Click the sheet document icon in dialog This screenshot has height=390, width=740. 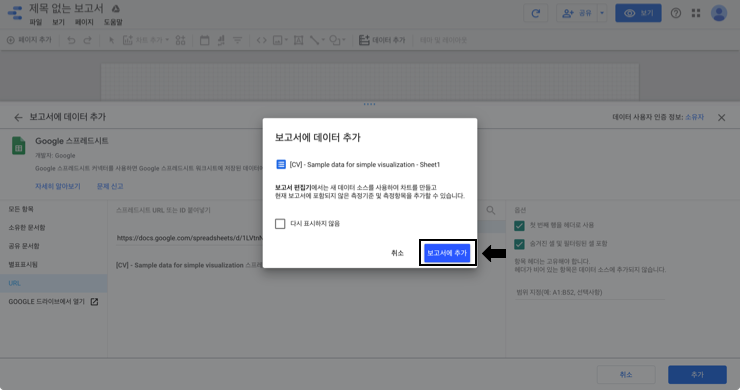point(281,164)
